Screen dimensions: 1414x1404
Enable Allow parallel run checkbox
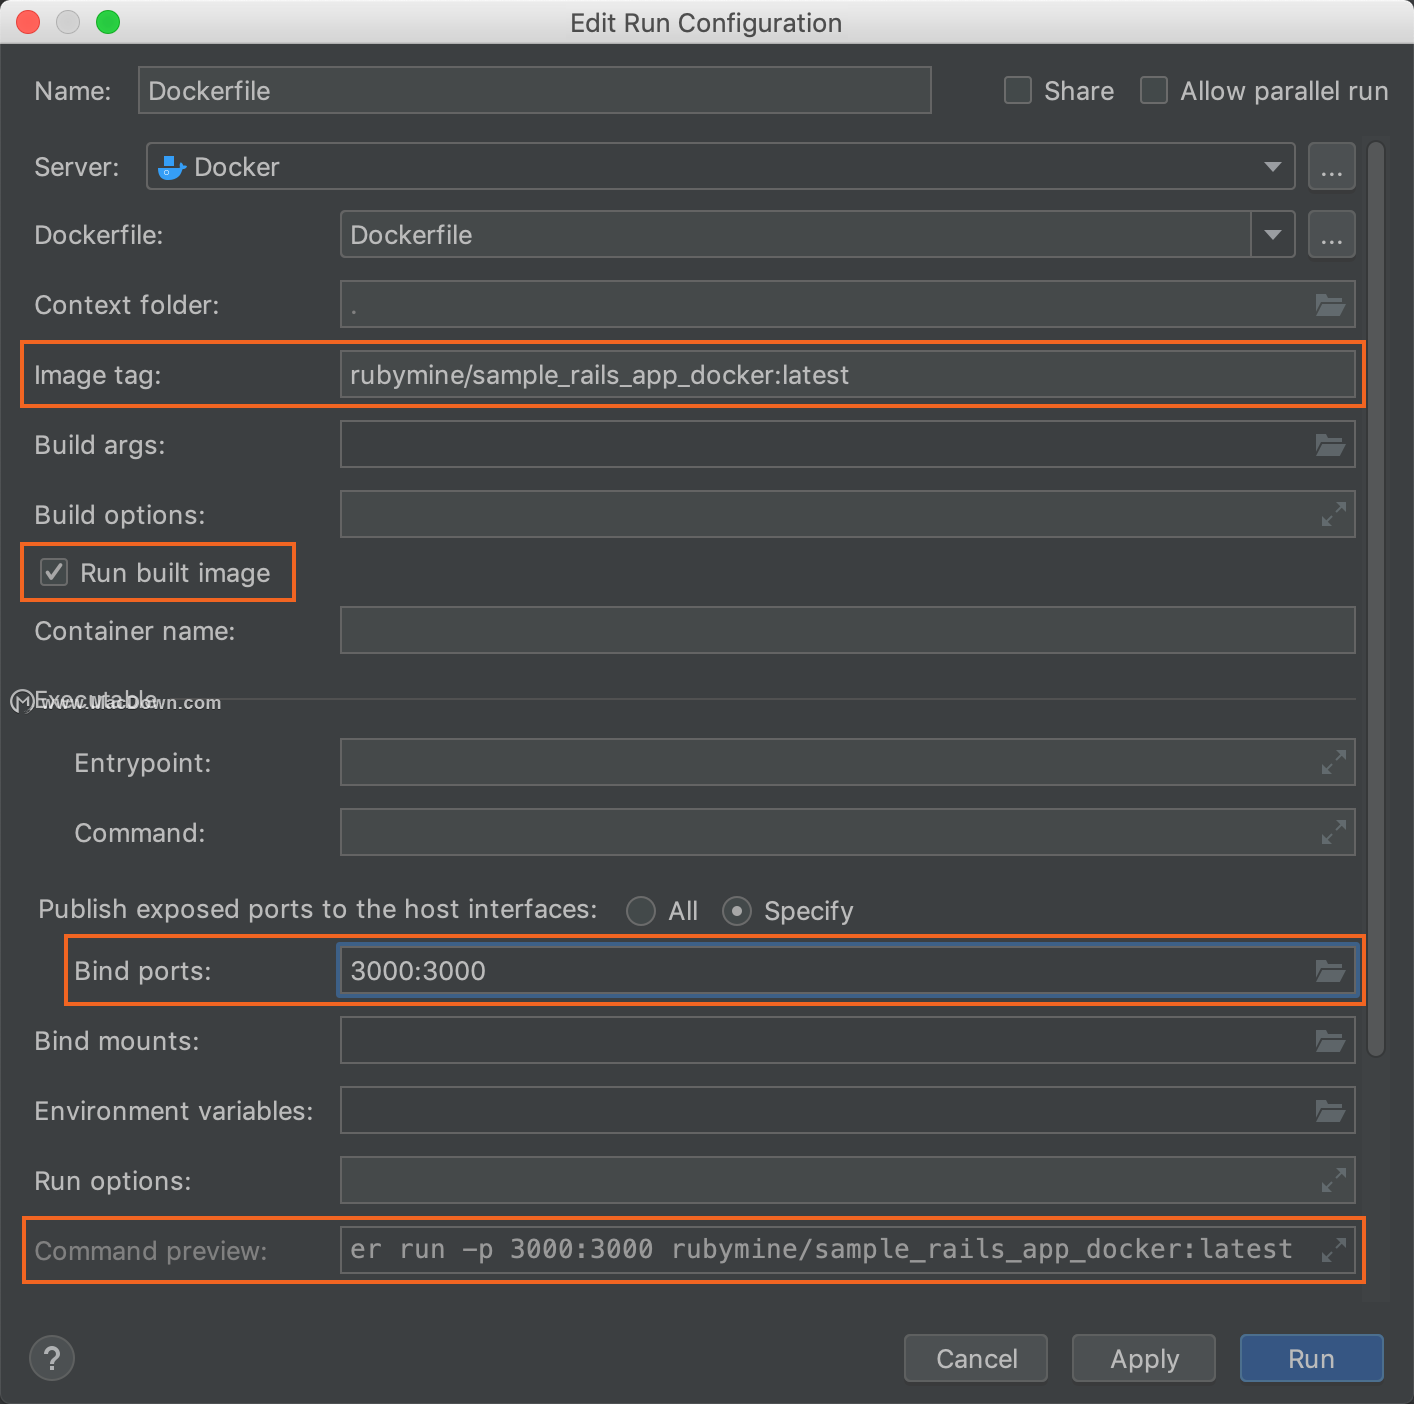coord(1154,91)
